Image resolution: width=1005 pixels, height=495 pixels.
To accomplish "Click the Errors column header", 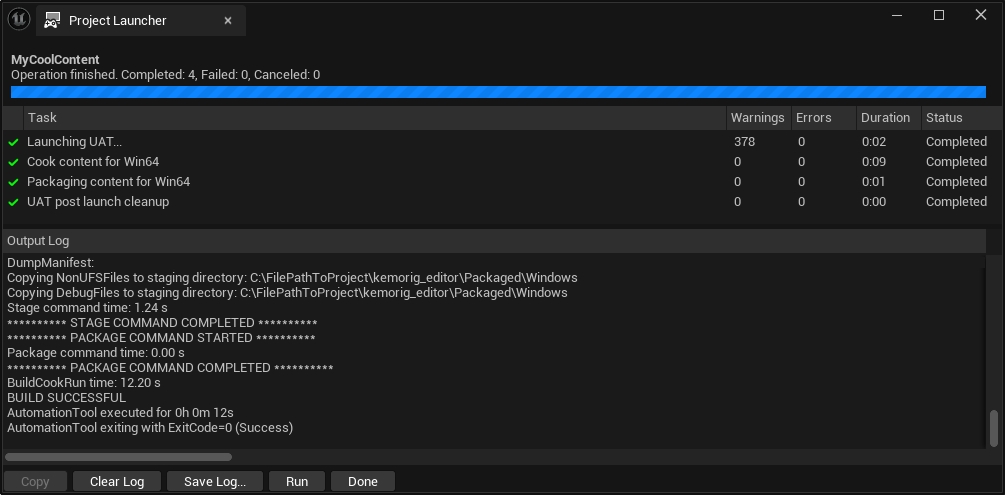I will pos(813,118).
